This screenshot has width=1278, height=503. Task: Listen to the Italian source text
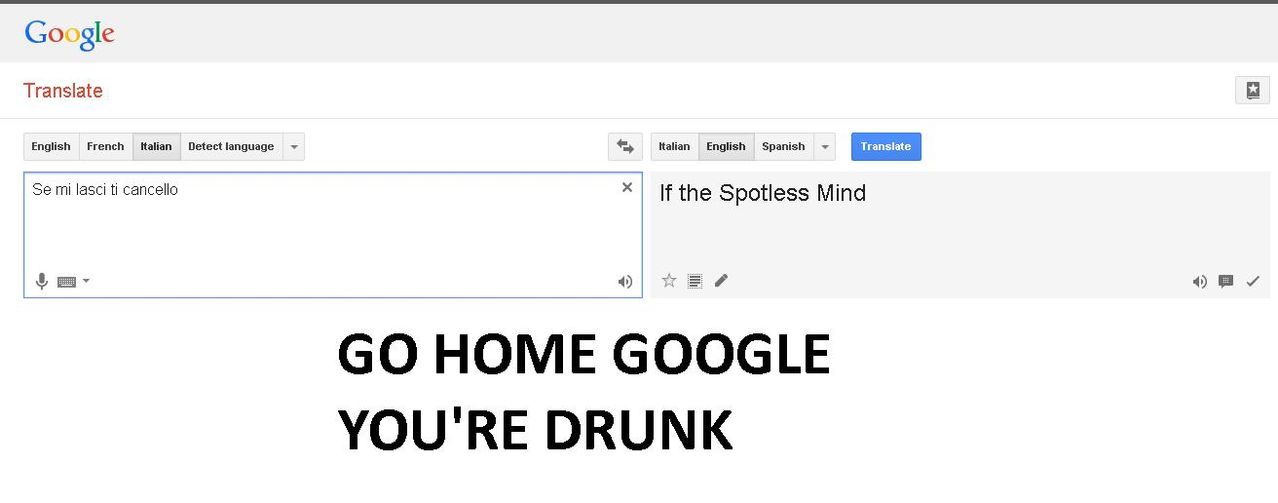625,282
